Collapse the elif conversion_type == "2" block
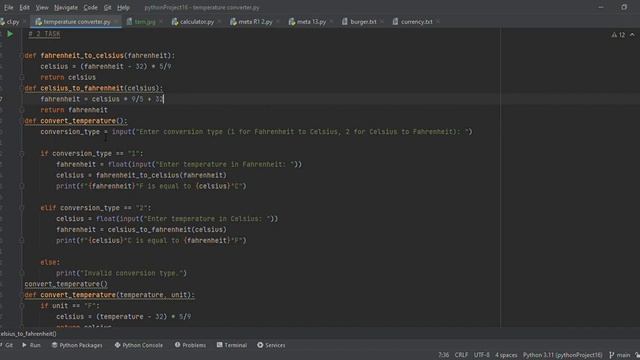 click(x=22, y=208)
